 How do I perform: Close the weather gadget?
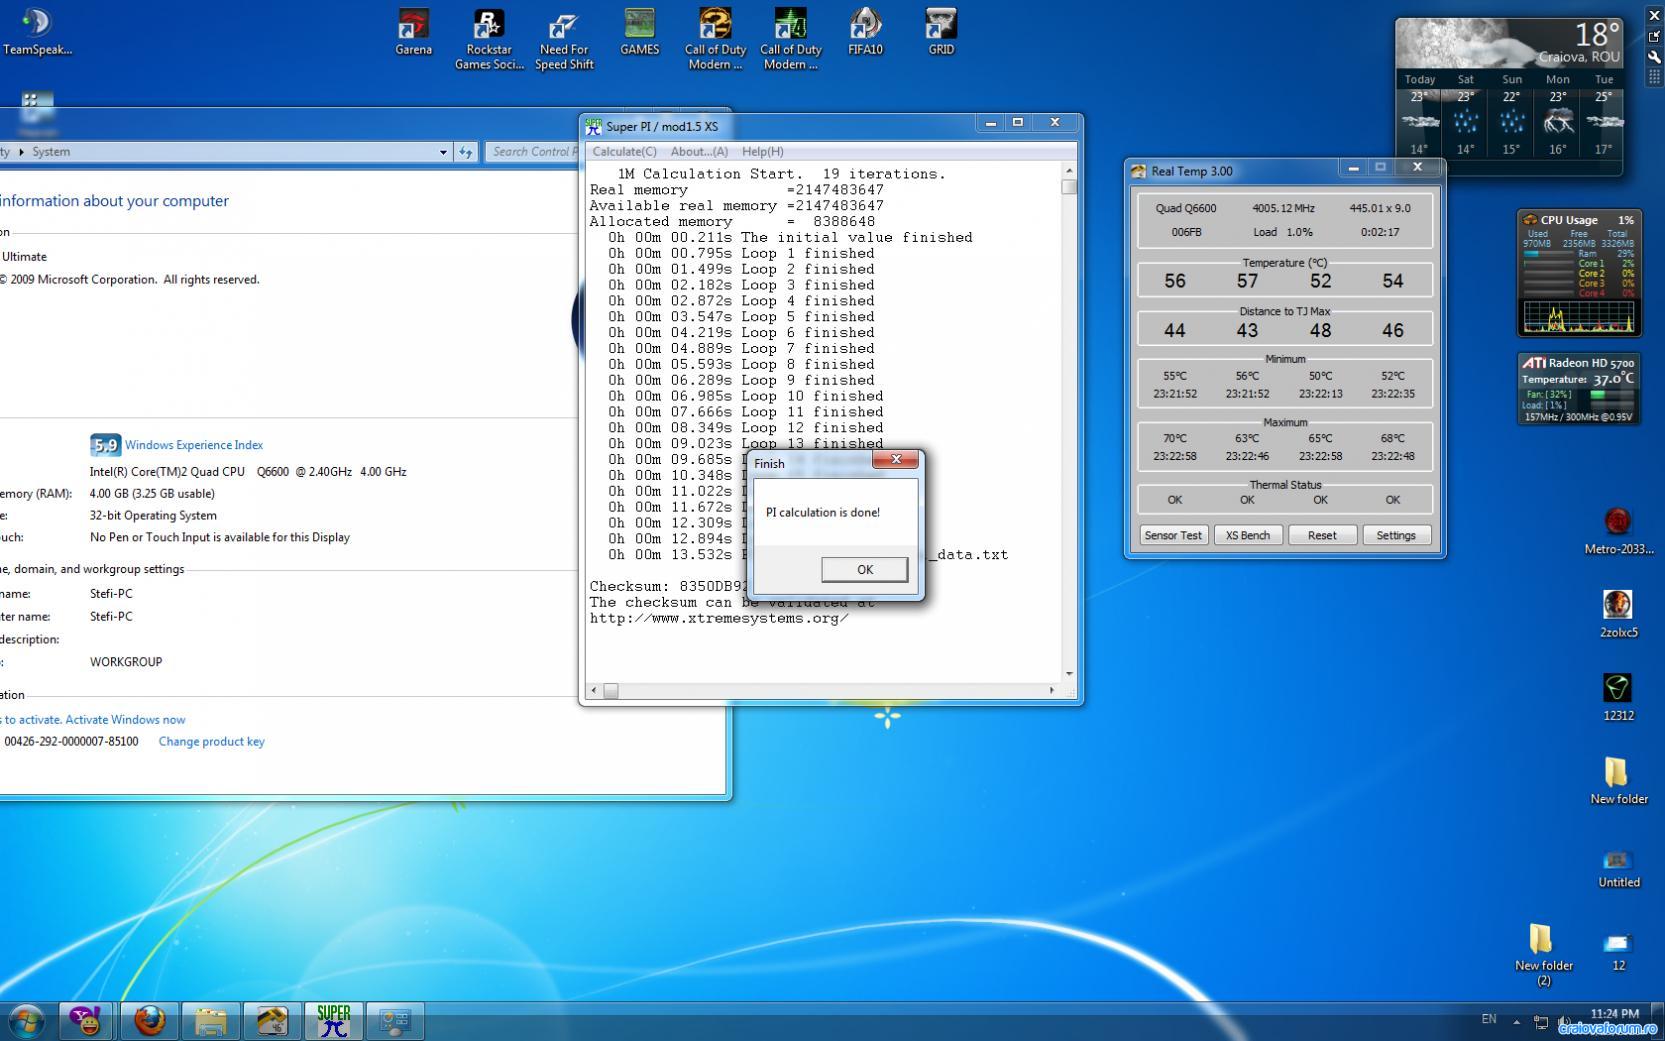pos(1654,16)
